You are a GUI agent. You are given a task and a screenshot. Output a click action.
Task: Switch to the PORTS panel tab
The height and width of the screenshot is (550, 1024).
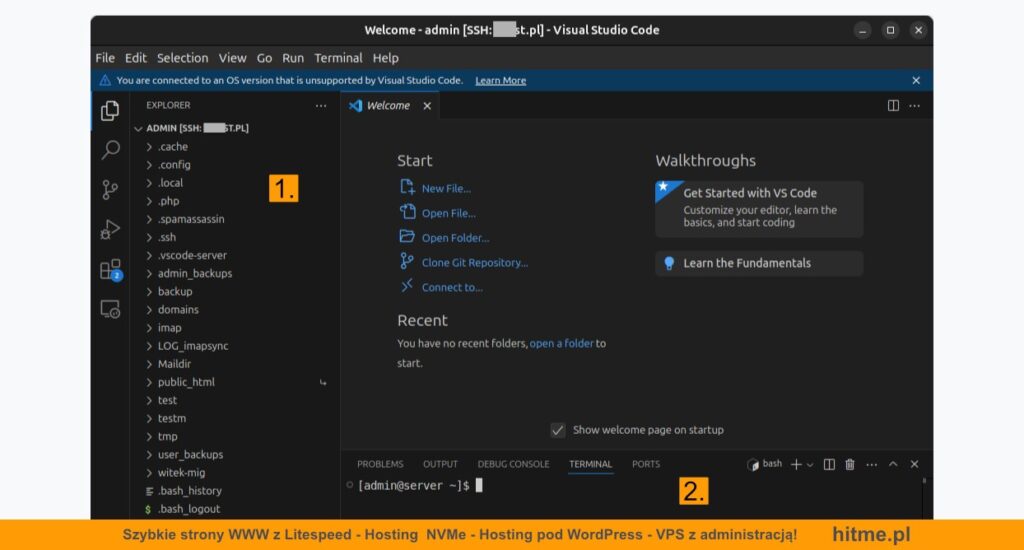pos(646,464)
